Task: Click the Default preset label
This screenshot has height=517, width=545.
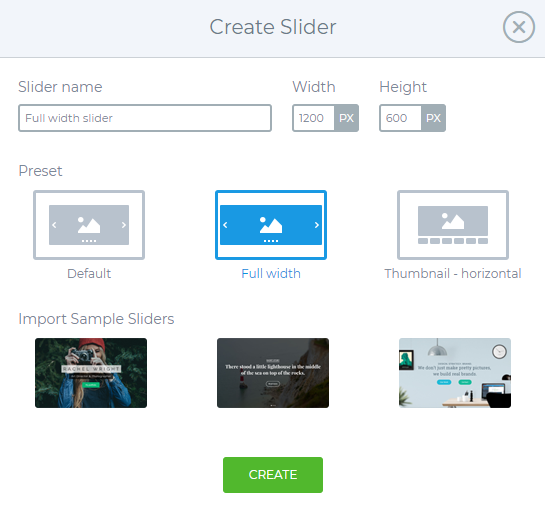Action: (x=89, y=274)
